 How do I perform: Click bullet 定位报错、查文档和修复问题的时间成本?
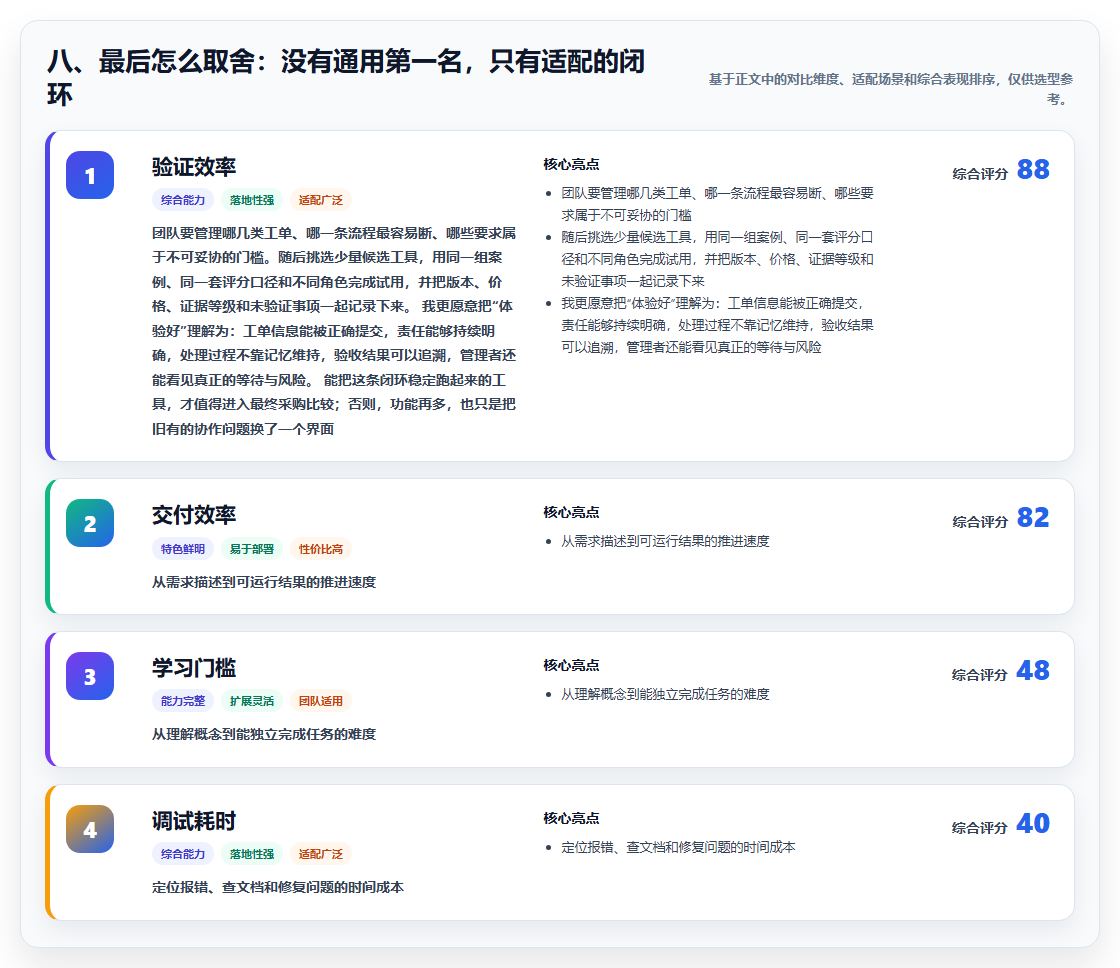coord(678,847)
